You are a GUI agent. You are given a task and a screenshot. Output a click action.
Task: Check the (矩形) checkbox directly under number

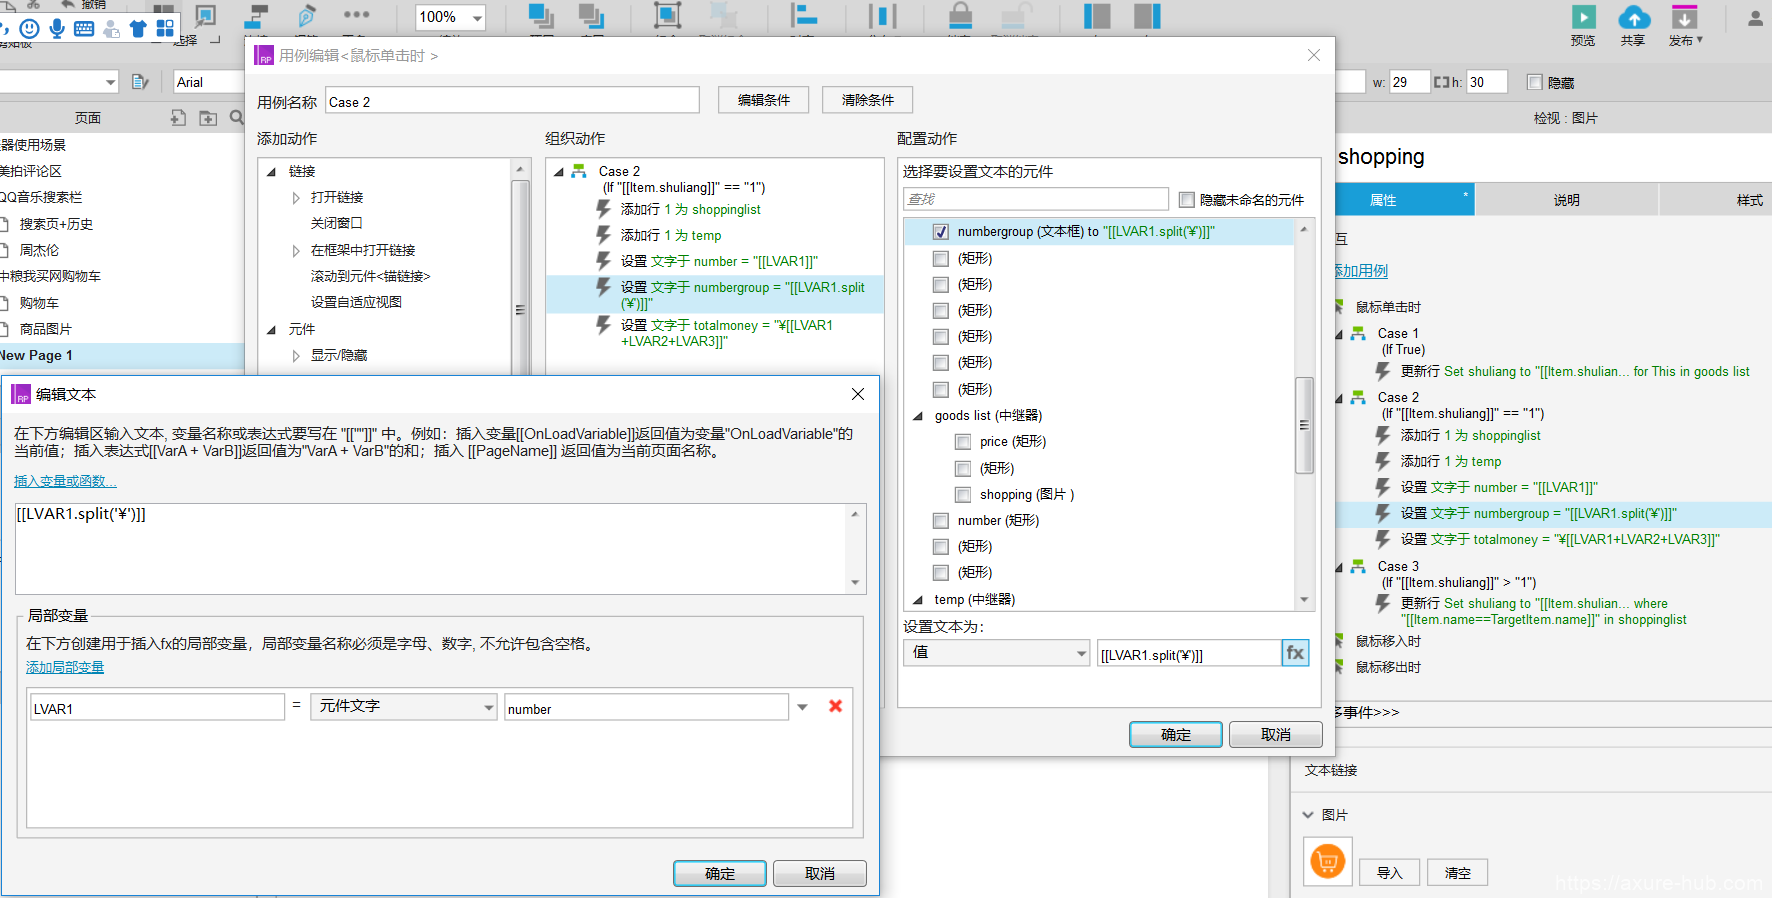pyautogui.click(x=941, y=547)
